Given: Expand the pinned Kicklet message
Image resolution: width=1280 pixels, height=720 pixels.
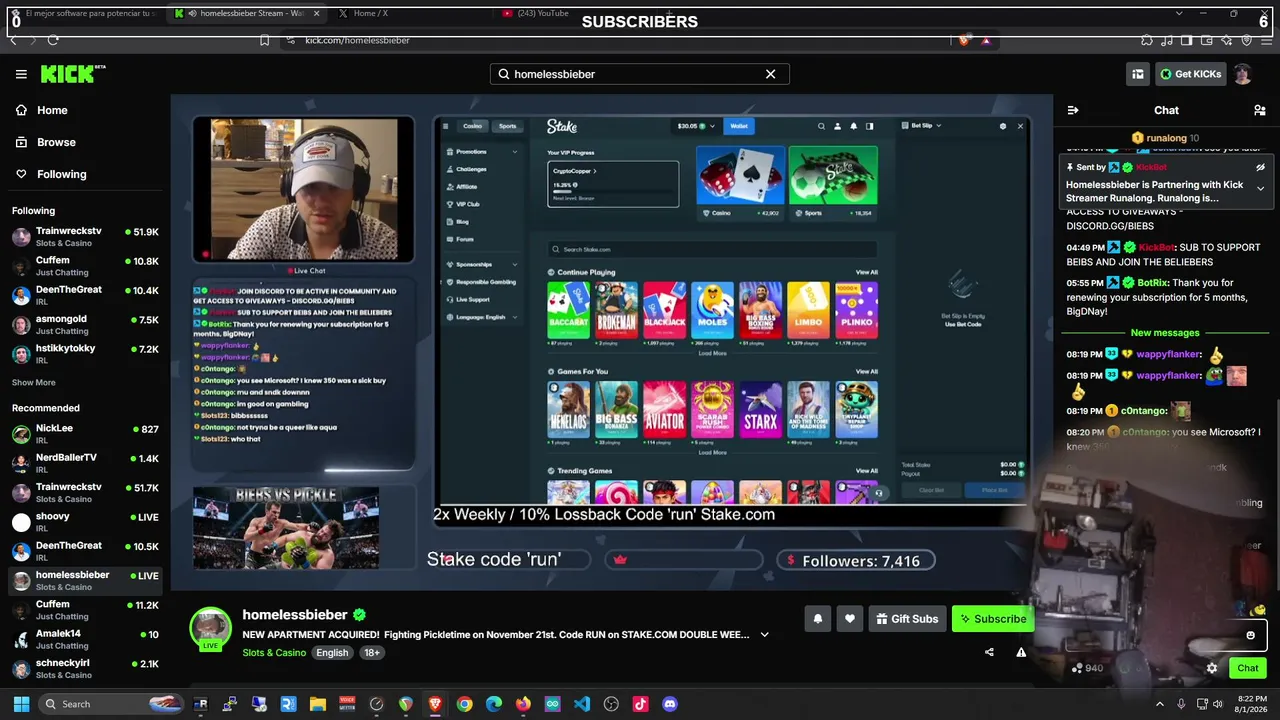Looking at the screenshot, I should click(x=1260, y=188).
